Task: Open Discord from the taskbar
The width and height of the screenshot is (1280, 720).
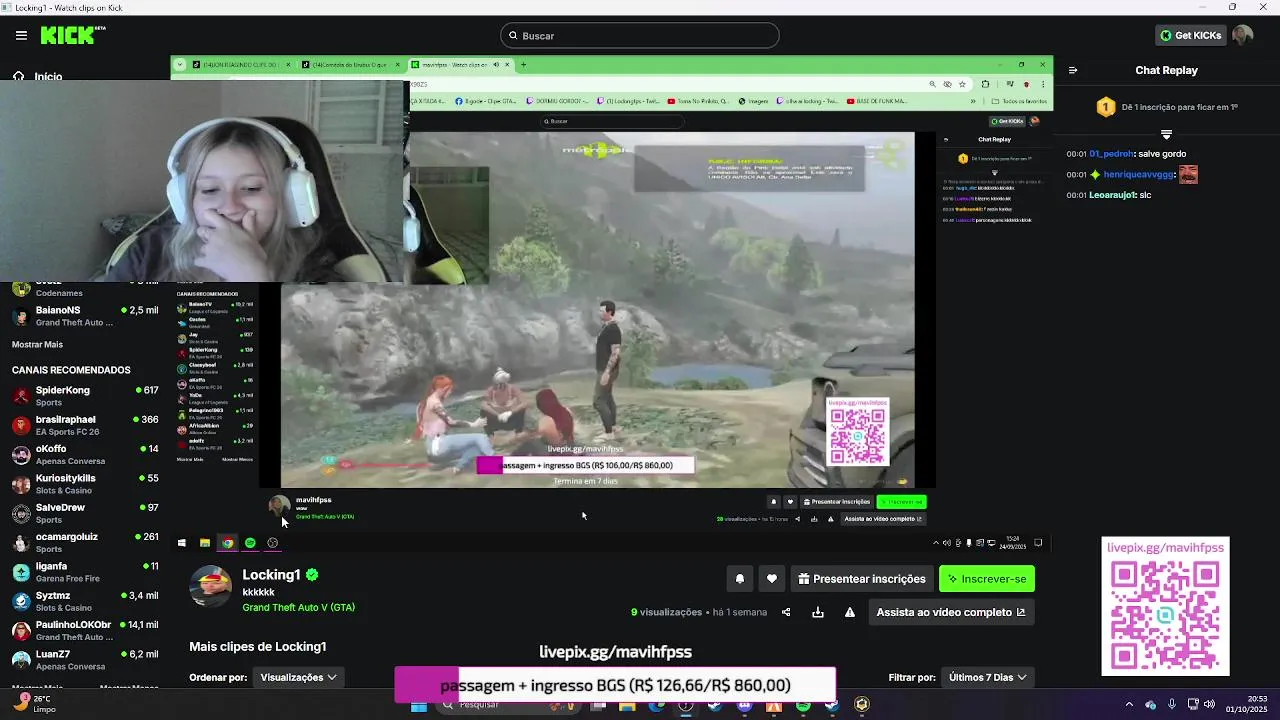Action: pos(744,706)
